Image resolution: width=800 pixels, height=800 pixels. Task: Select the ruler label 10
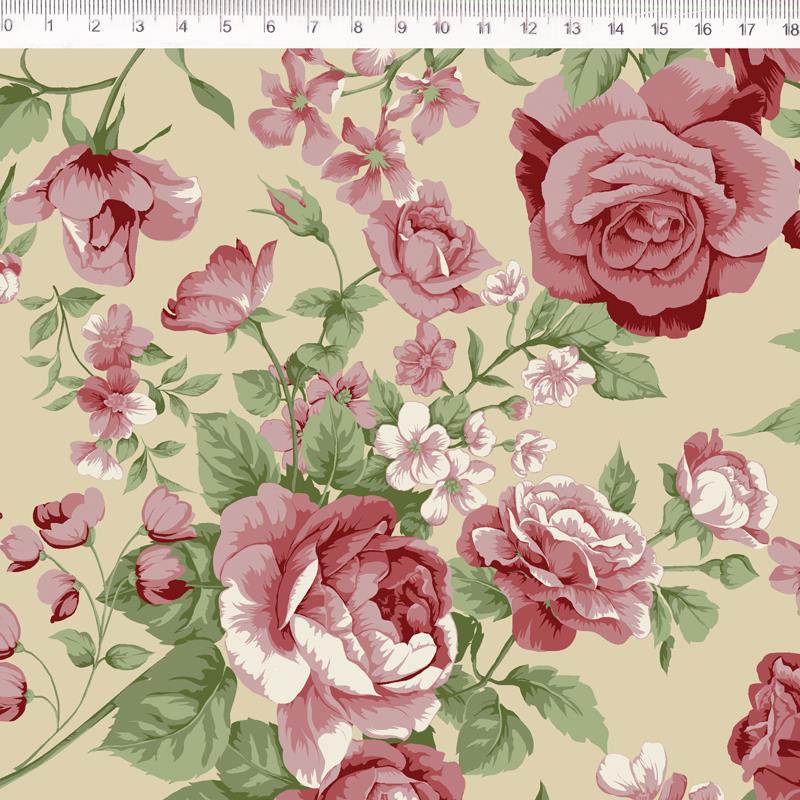(x=441, y=27)
